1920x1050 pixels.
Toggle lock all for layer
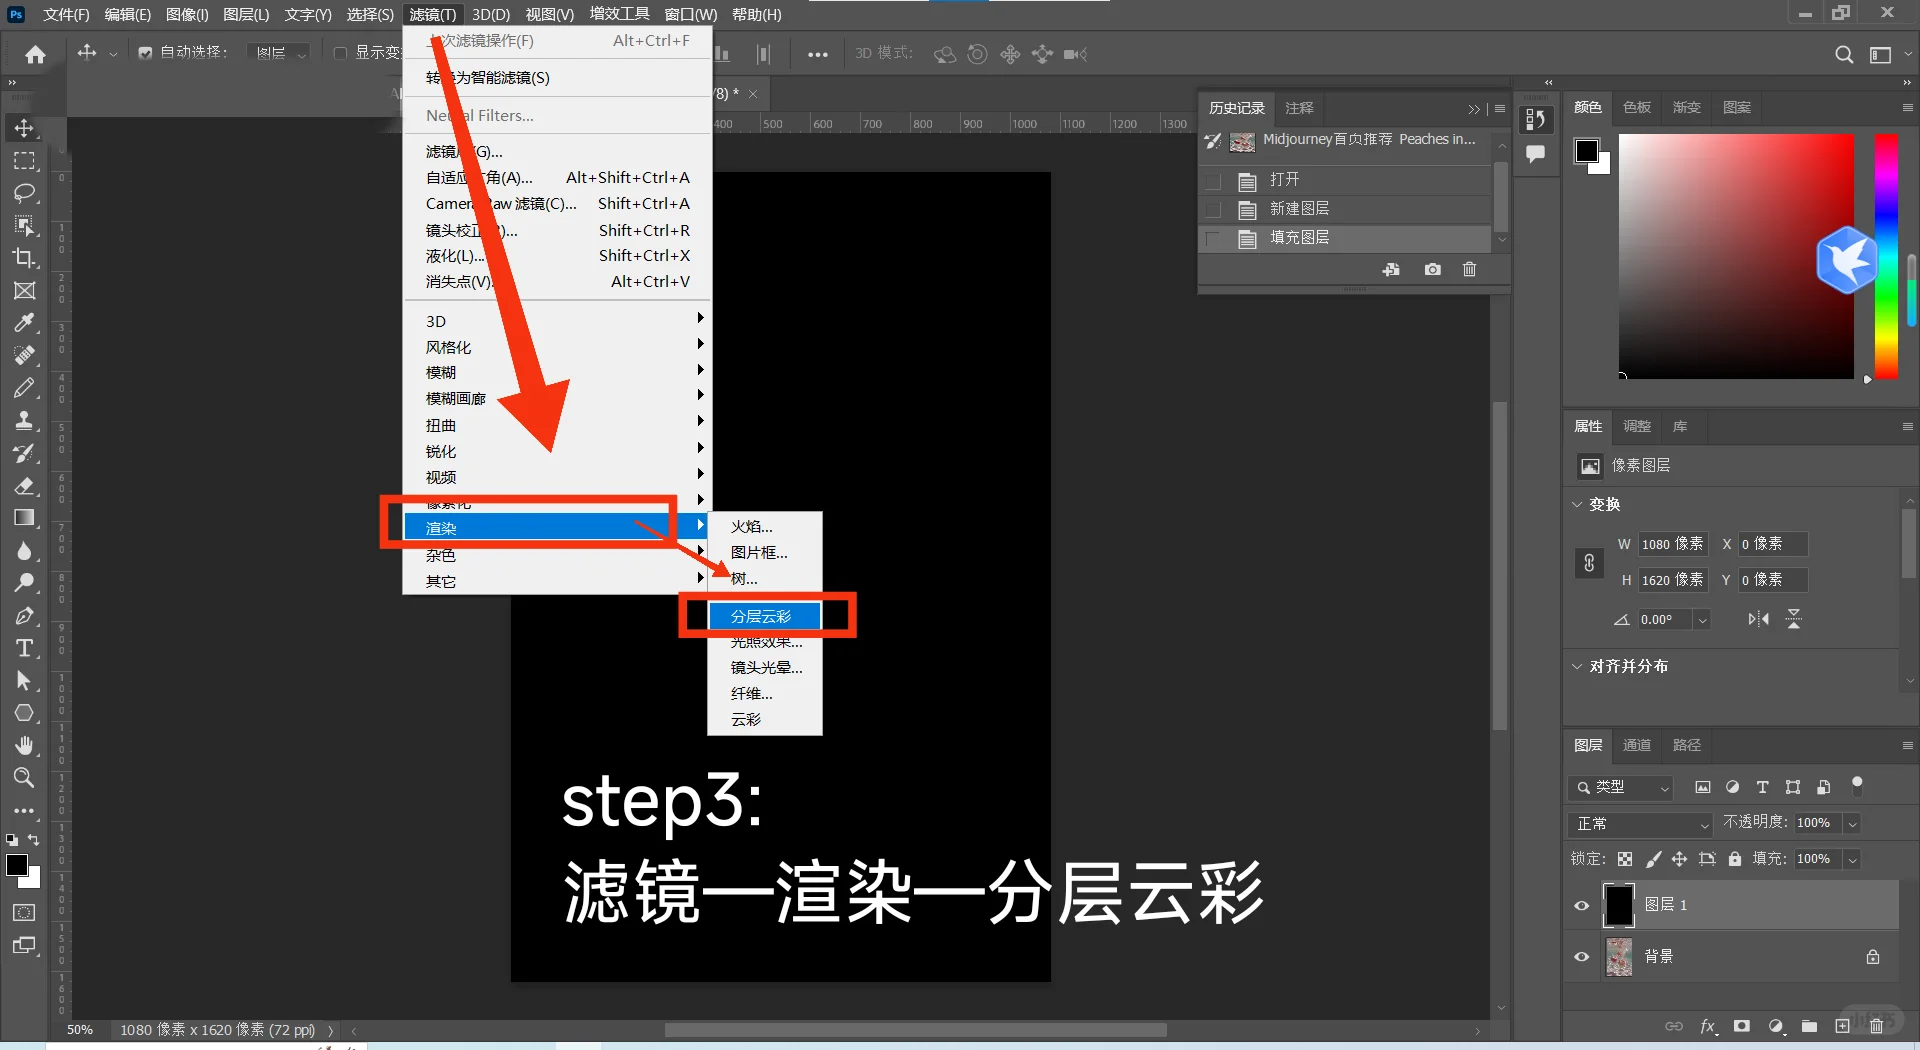(x=1735, y=859)
